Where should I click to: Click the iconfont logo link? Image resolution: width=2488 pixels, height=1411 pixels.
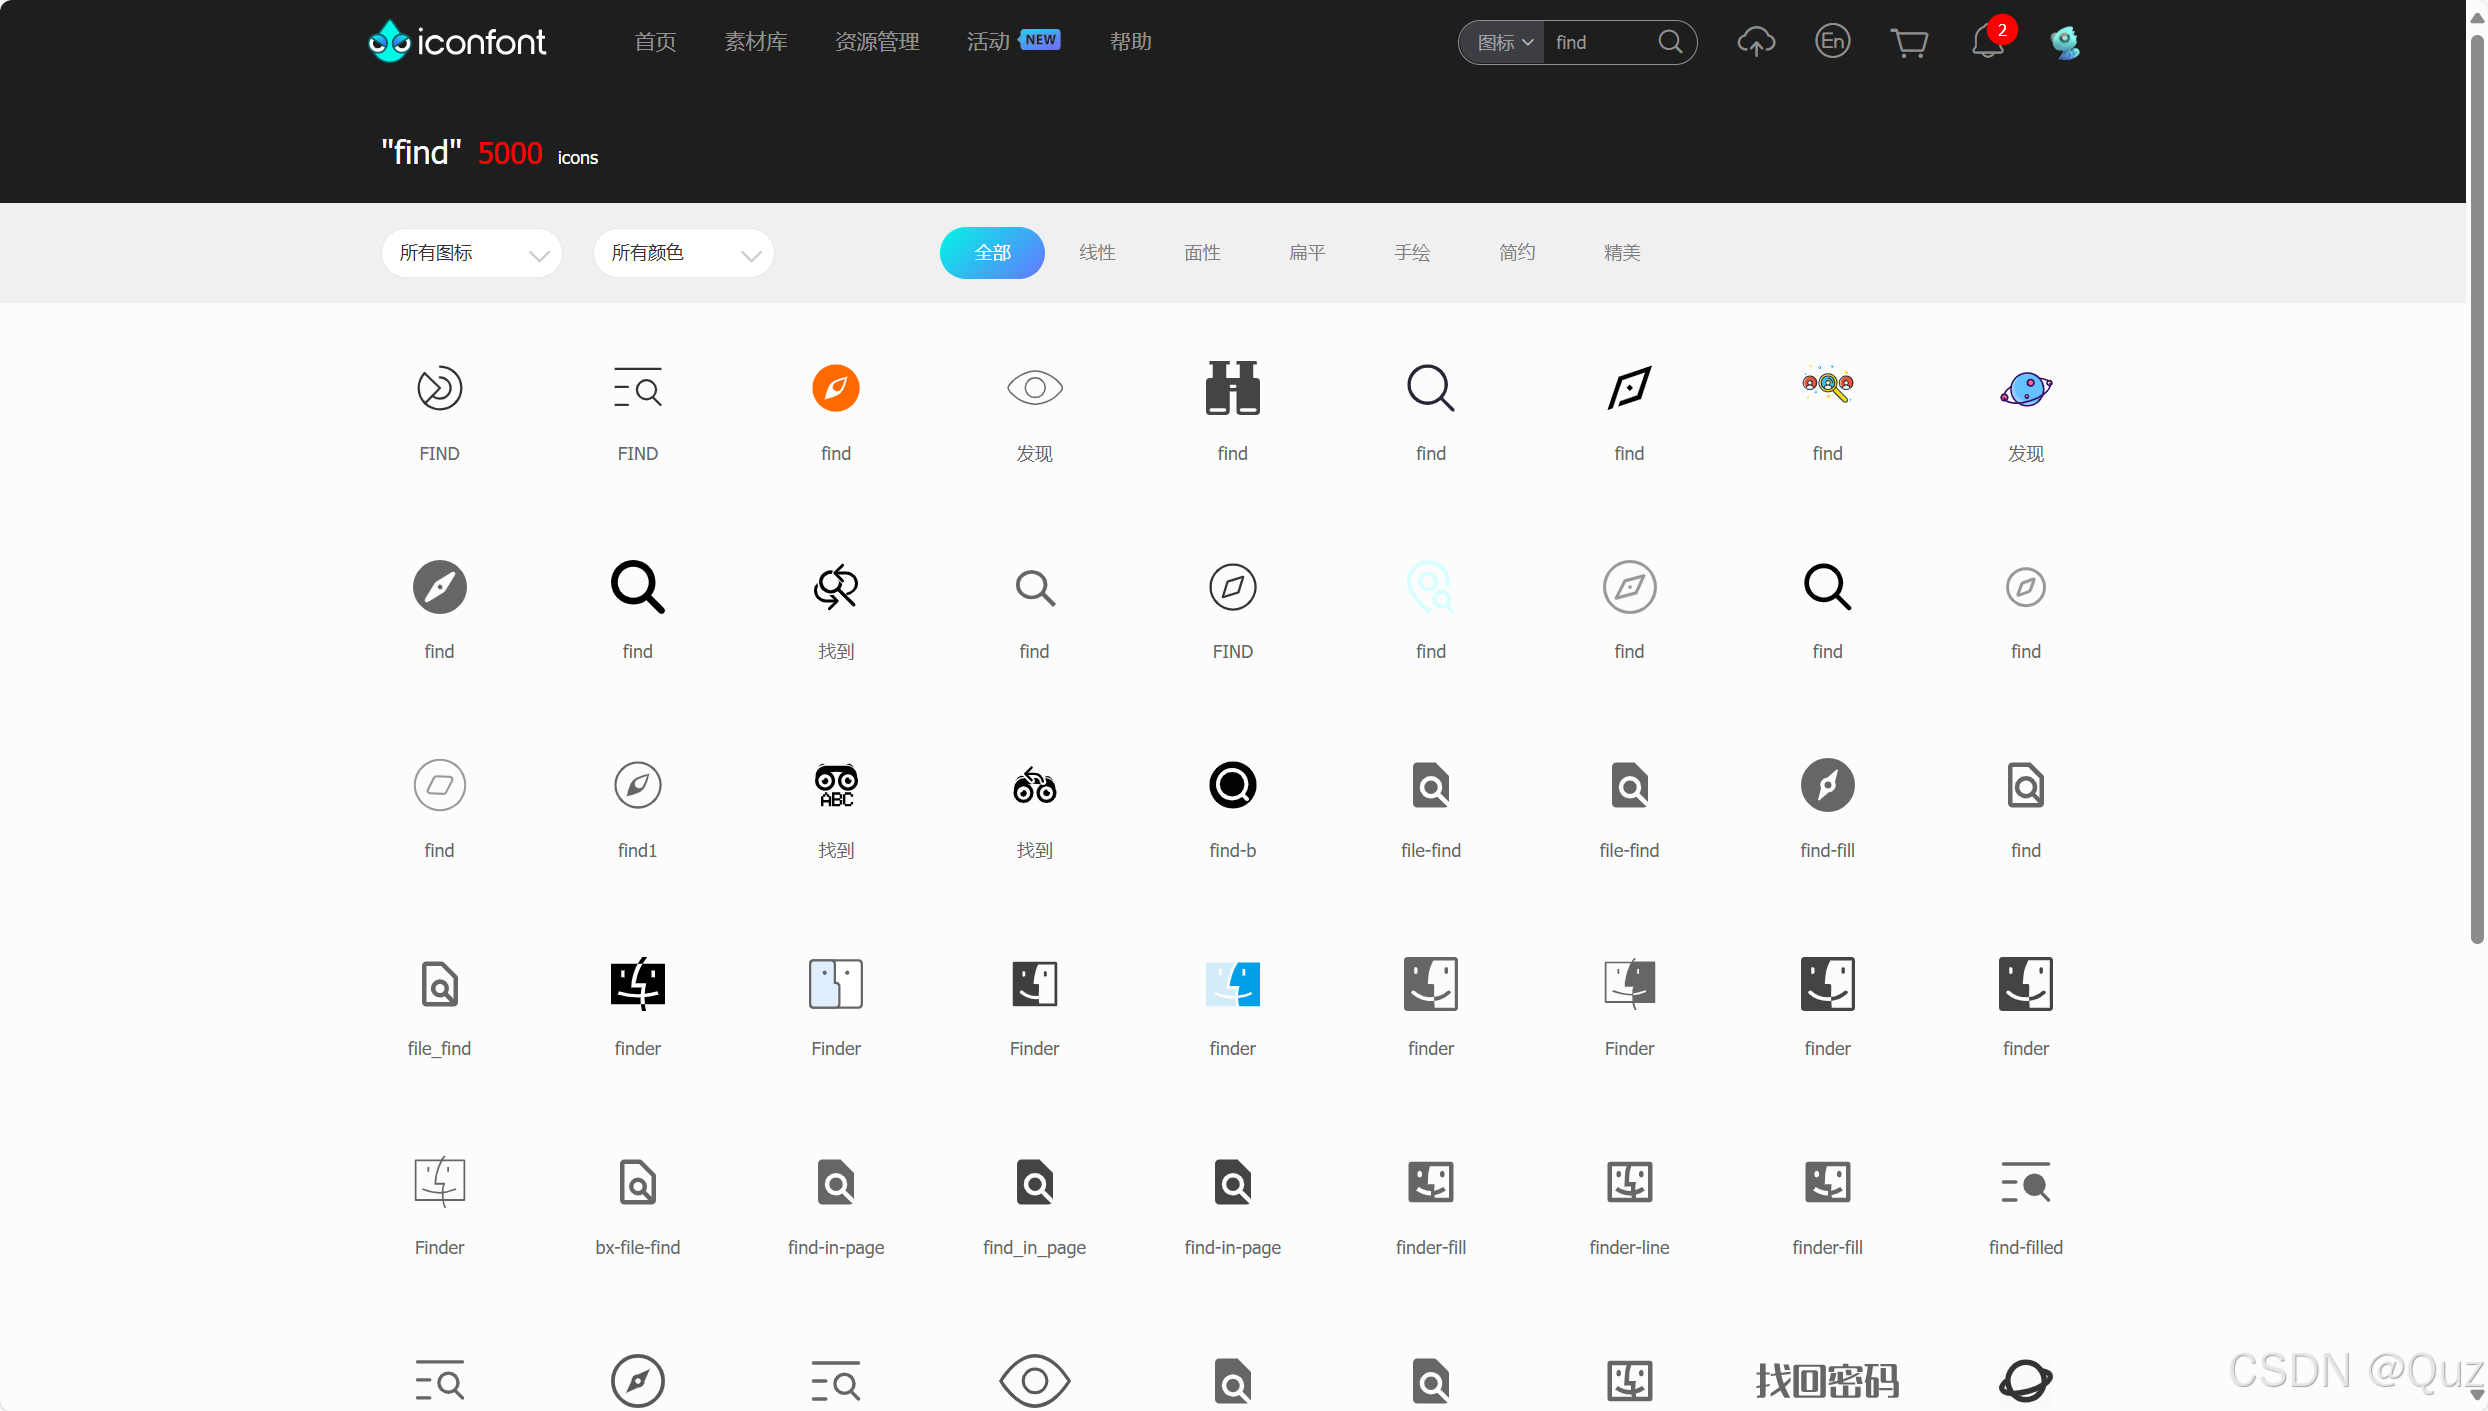point(457,42)
